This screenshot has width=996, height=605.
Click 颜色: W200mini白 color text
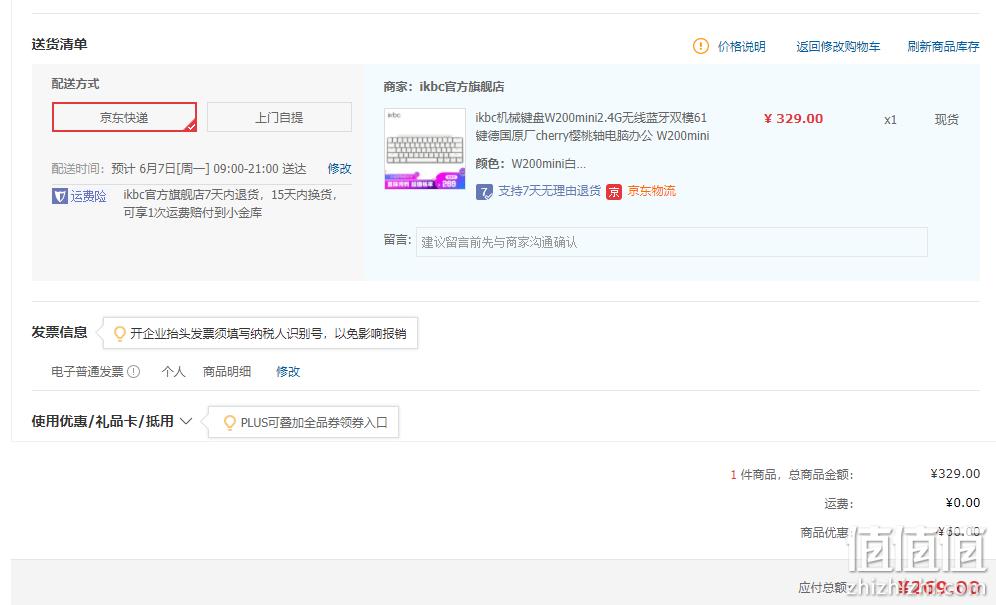tap(530, 163)
